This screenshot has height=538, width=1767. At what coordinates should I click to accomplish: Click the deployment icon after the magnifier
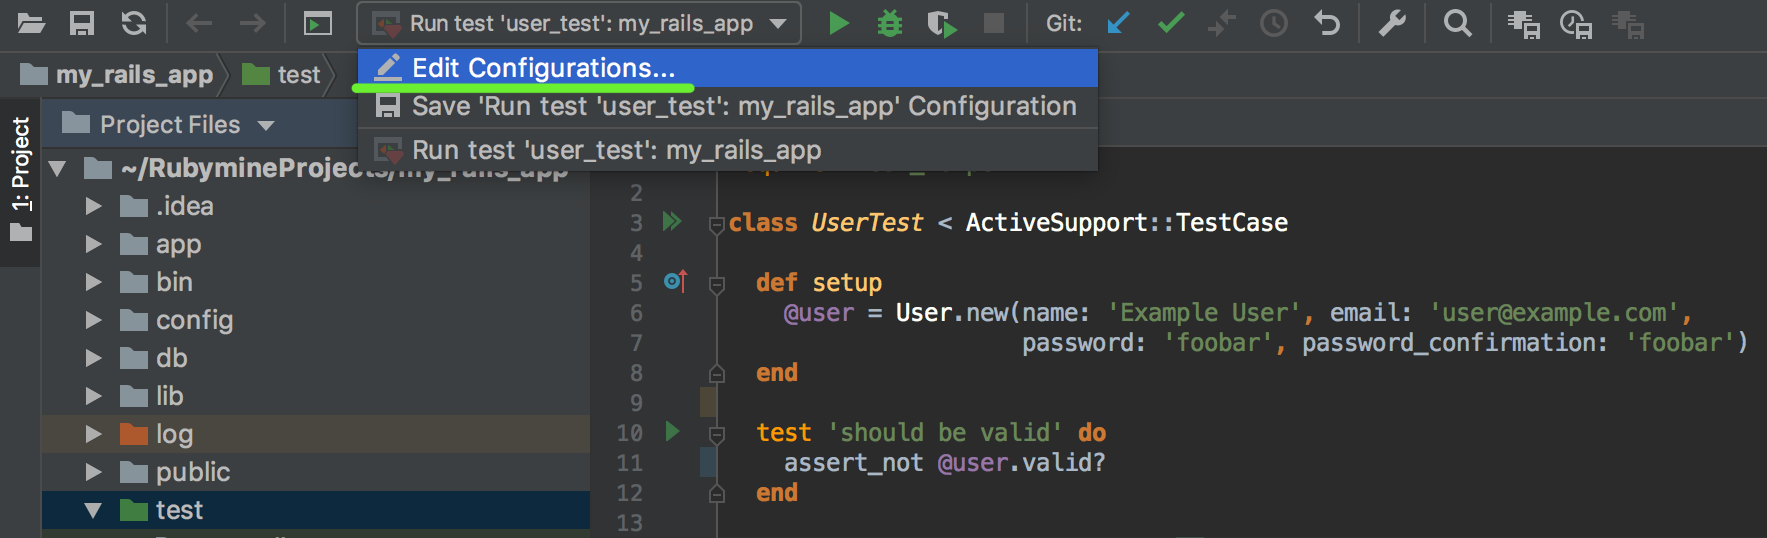(1523, 24)
